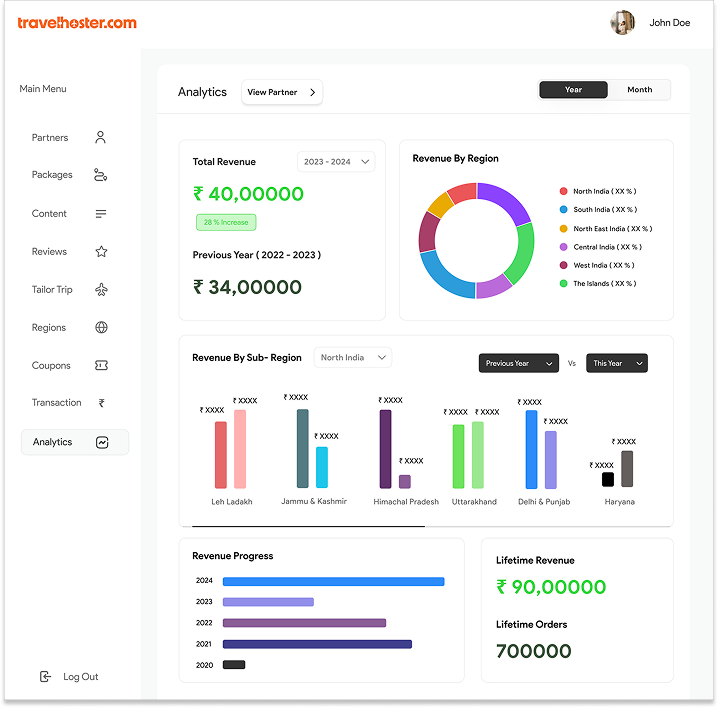Click the Jammu & Kashmir chart label
This screenshot has height=708, width=718.
(x=314, y=501)
